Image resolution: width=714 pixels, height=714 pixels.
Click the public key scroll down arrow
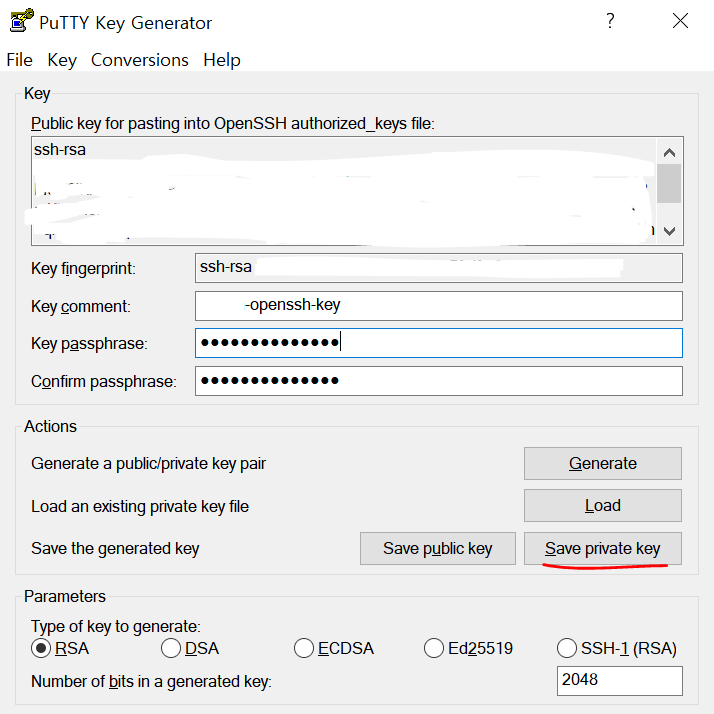(669, 231)
